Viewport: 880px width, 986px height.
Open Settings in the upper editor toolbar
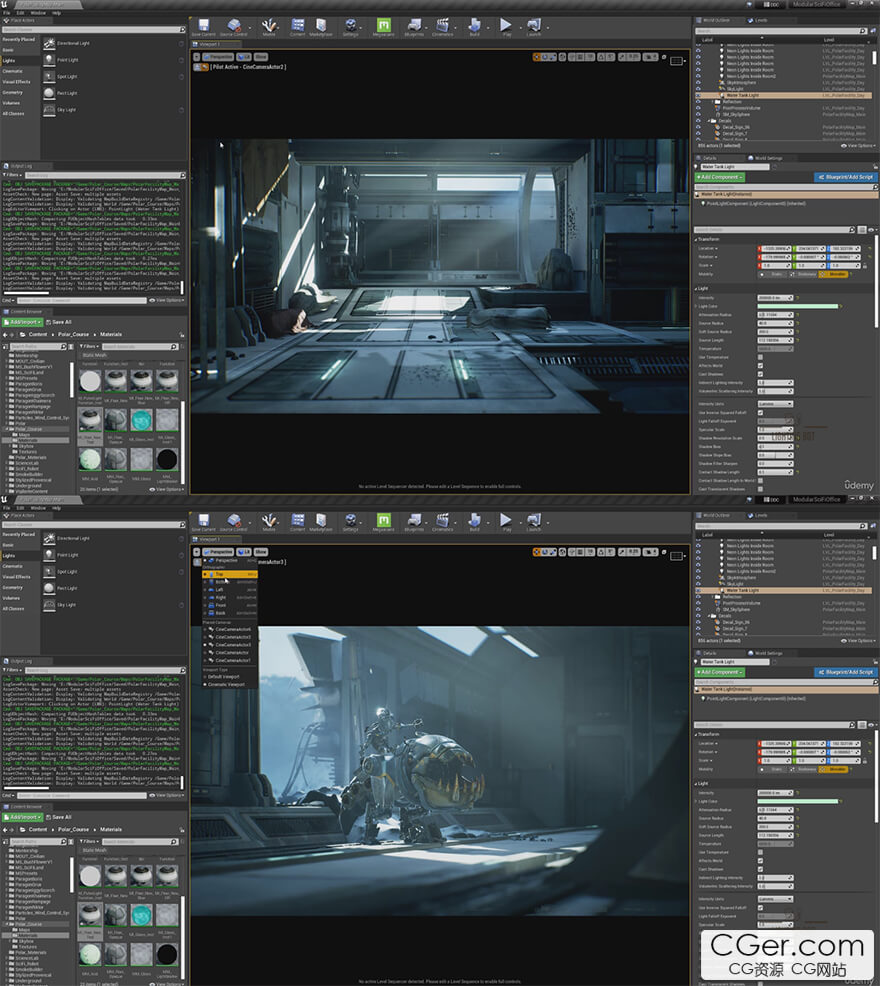(x=350, y=26)
